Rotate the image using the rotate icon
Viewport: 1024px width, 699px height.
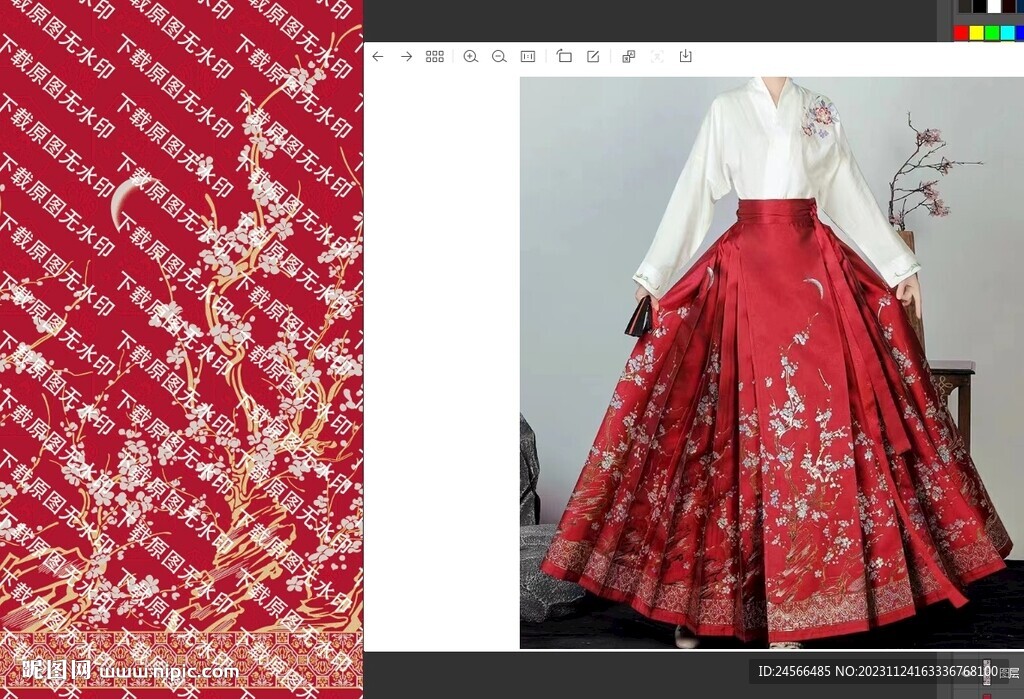point(564,57)
